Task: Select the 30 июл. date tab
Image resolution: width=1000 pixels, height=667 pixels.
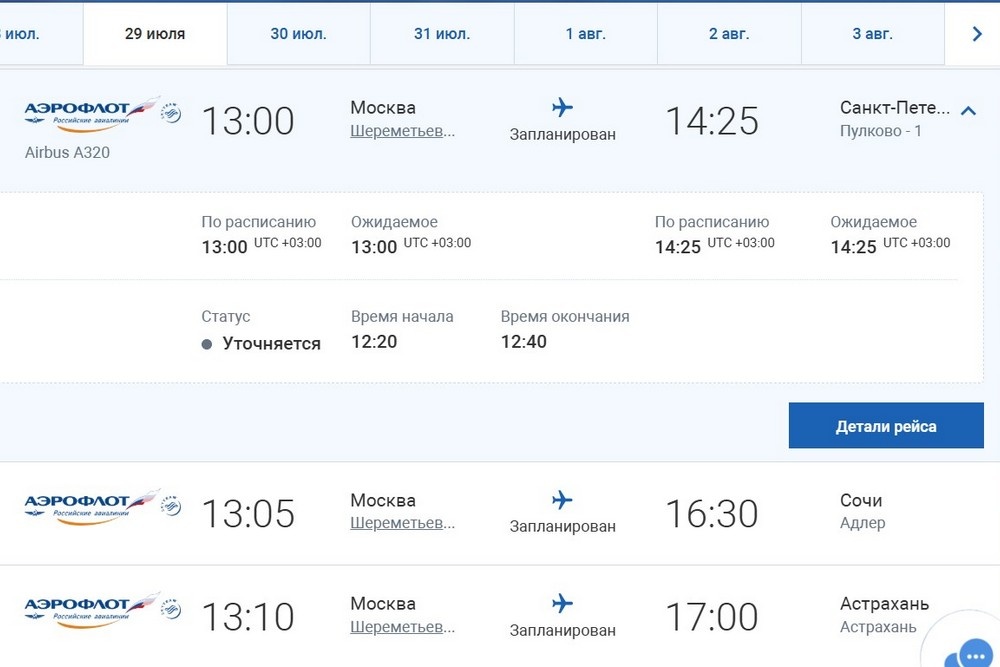Action: (x=299, y=34)
